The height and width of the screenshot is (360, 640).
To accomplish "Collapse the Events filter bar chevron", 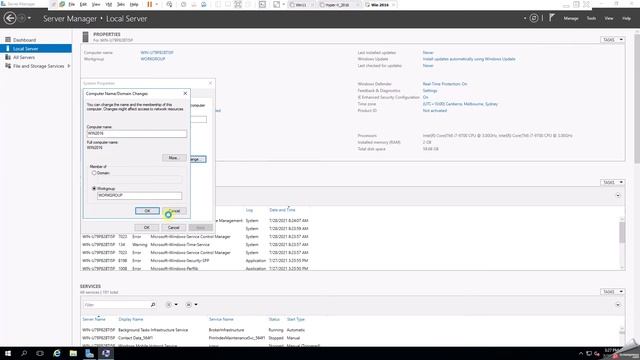I will 618,196.
